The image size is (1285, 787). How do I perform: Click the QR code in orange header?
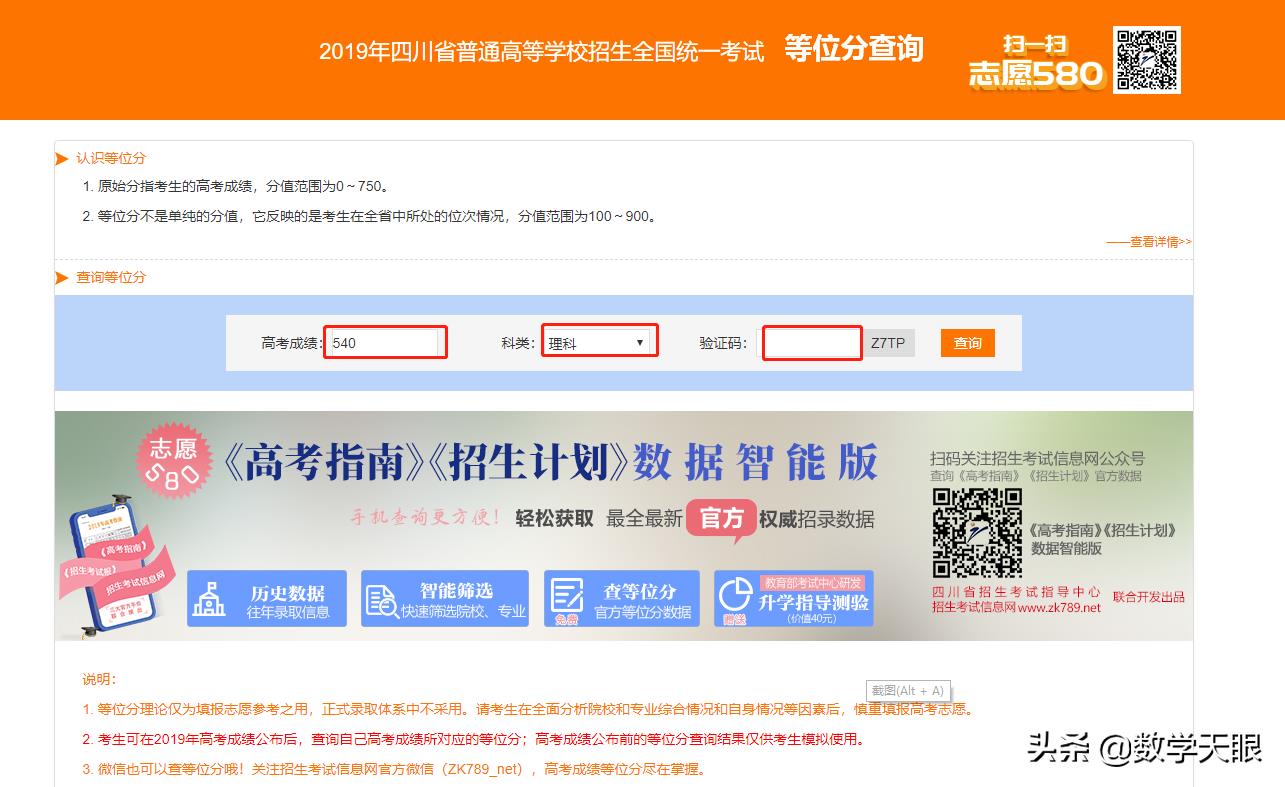(1147, 60)
